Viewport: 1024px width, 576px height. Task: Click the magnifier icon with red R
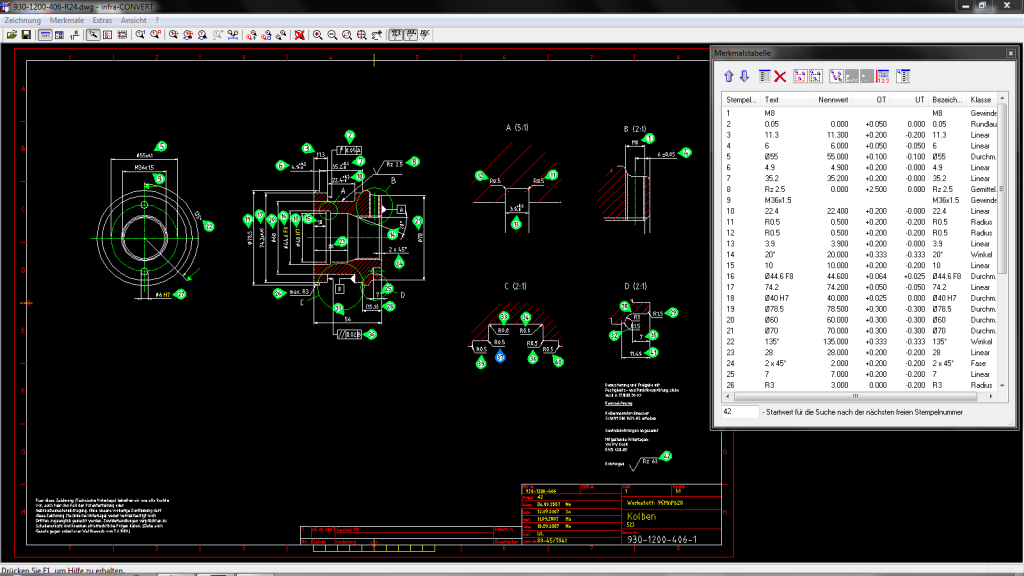155,35
